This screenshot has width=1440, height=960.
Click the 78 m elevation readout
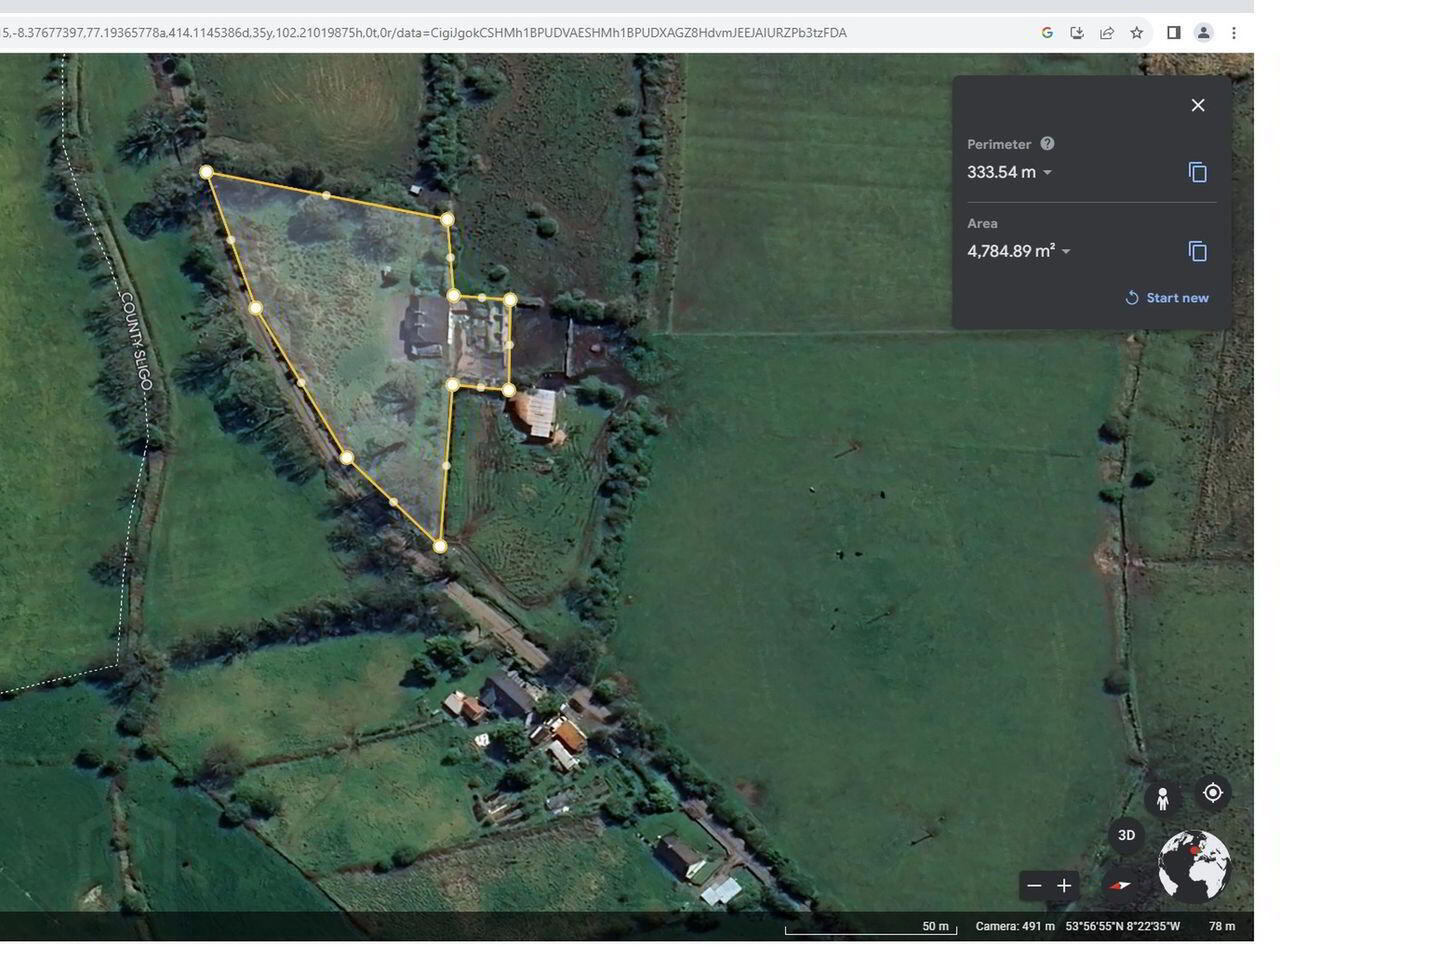(x=1222, y=927)
